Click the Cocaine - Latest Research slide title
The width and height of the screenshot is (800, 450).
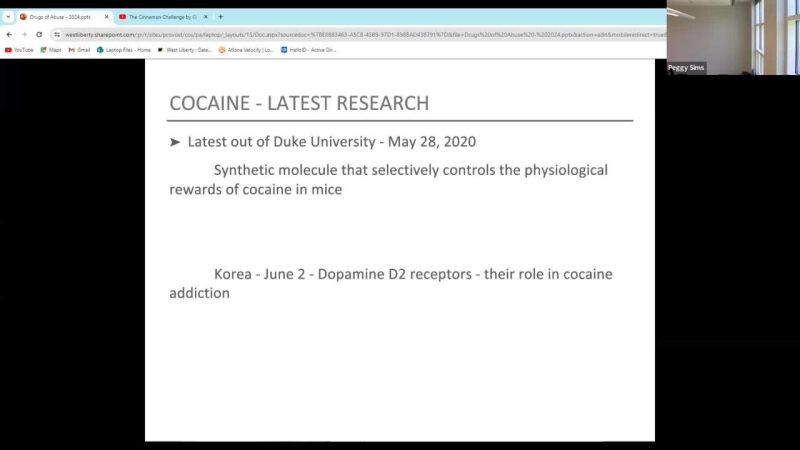299,103
